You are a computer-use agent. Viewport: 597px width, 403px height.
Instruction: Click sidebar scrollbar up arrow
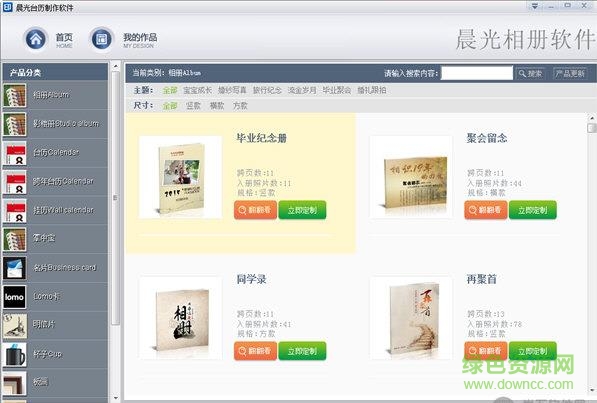pyautogui.click(x=116, y=66)
